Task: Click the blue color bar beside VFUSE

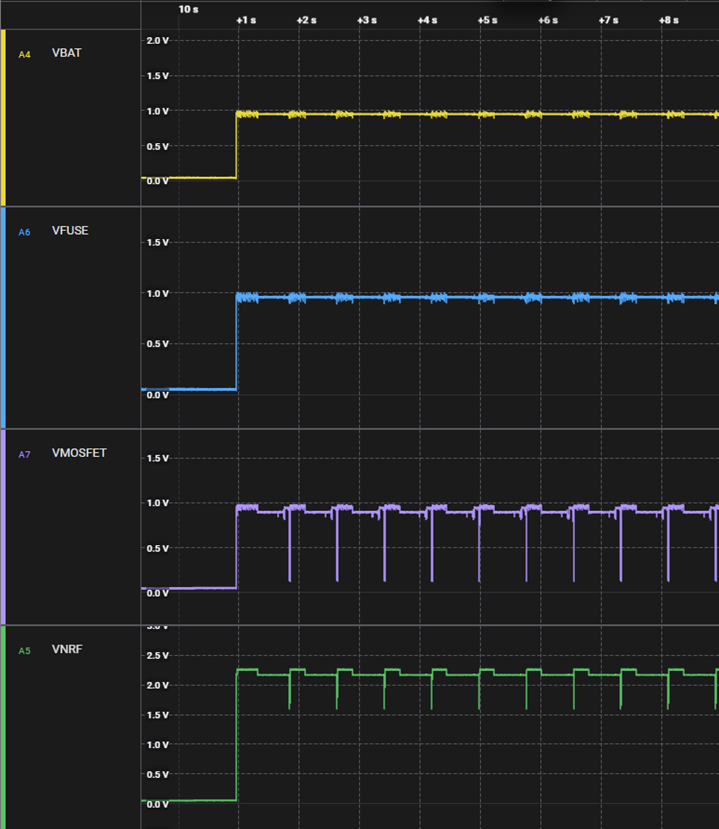Action: click(3, 317)
